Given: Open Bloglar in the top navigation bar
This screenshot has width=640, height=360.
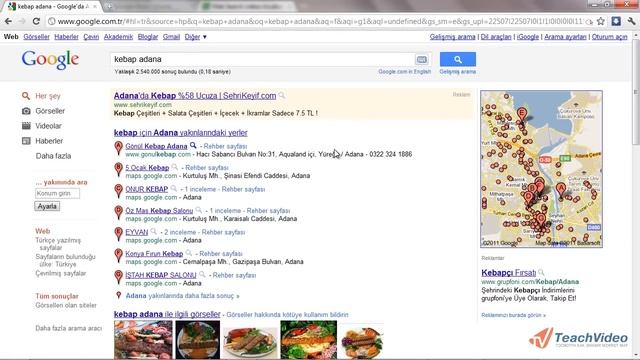Looking at the screenshot, I should click(x=147, y=37).
